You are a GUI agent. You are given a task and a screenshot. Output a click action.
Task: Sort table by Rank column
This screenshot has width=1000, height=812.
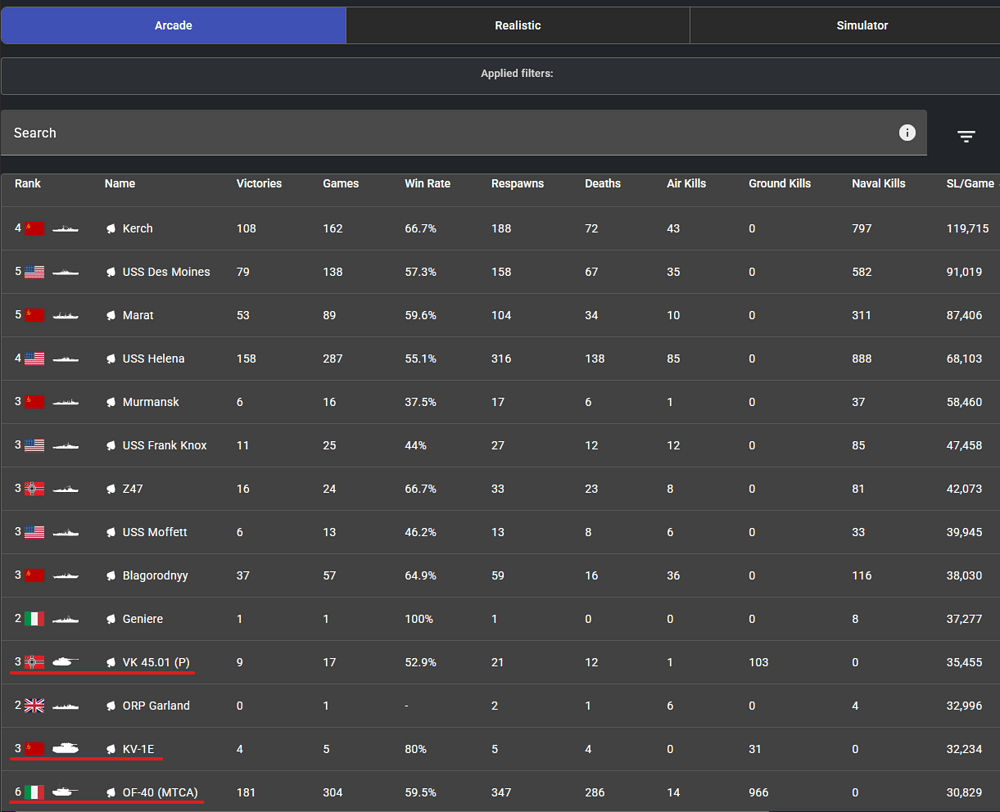27,184
